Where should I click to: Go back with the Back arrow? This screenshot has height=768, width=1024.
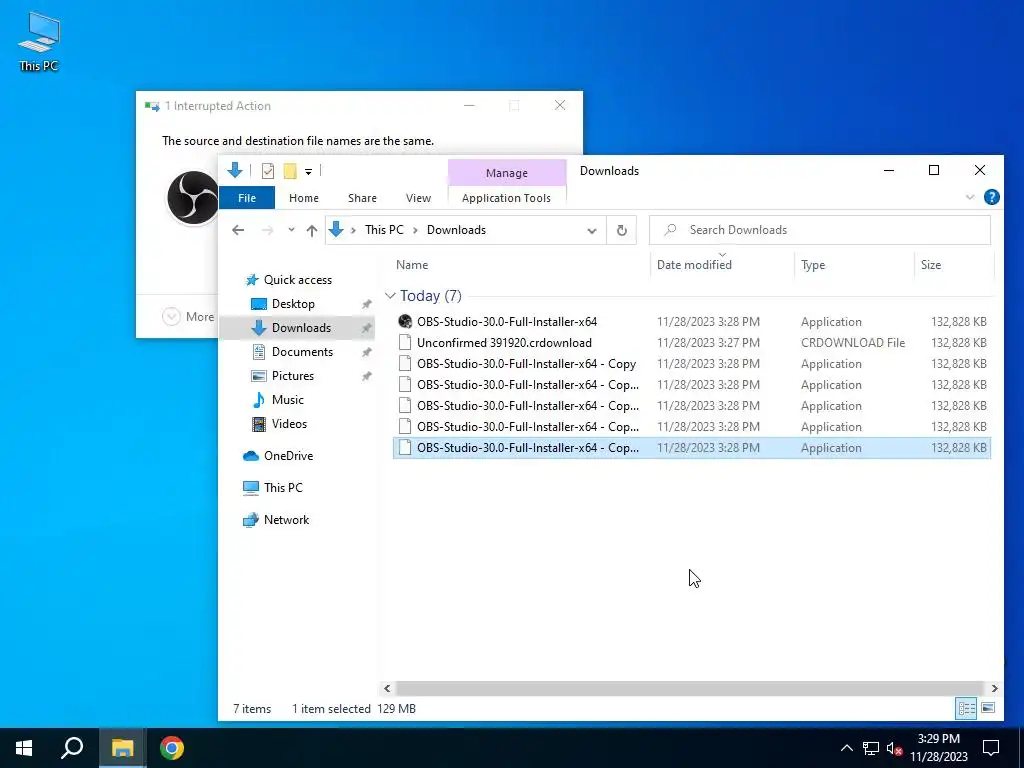tap(238, 230)
